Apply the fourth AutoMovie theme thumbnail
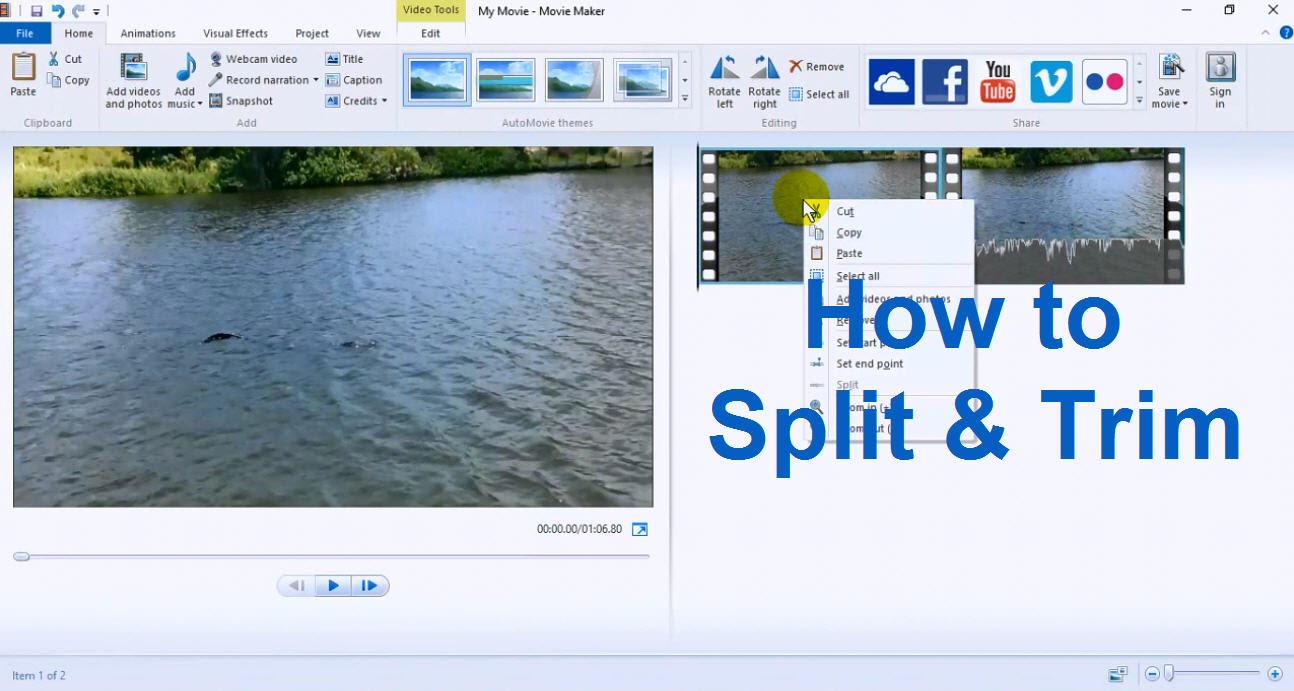Screen dimensions: 1294x691 click(643, 80)
